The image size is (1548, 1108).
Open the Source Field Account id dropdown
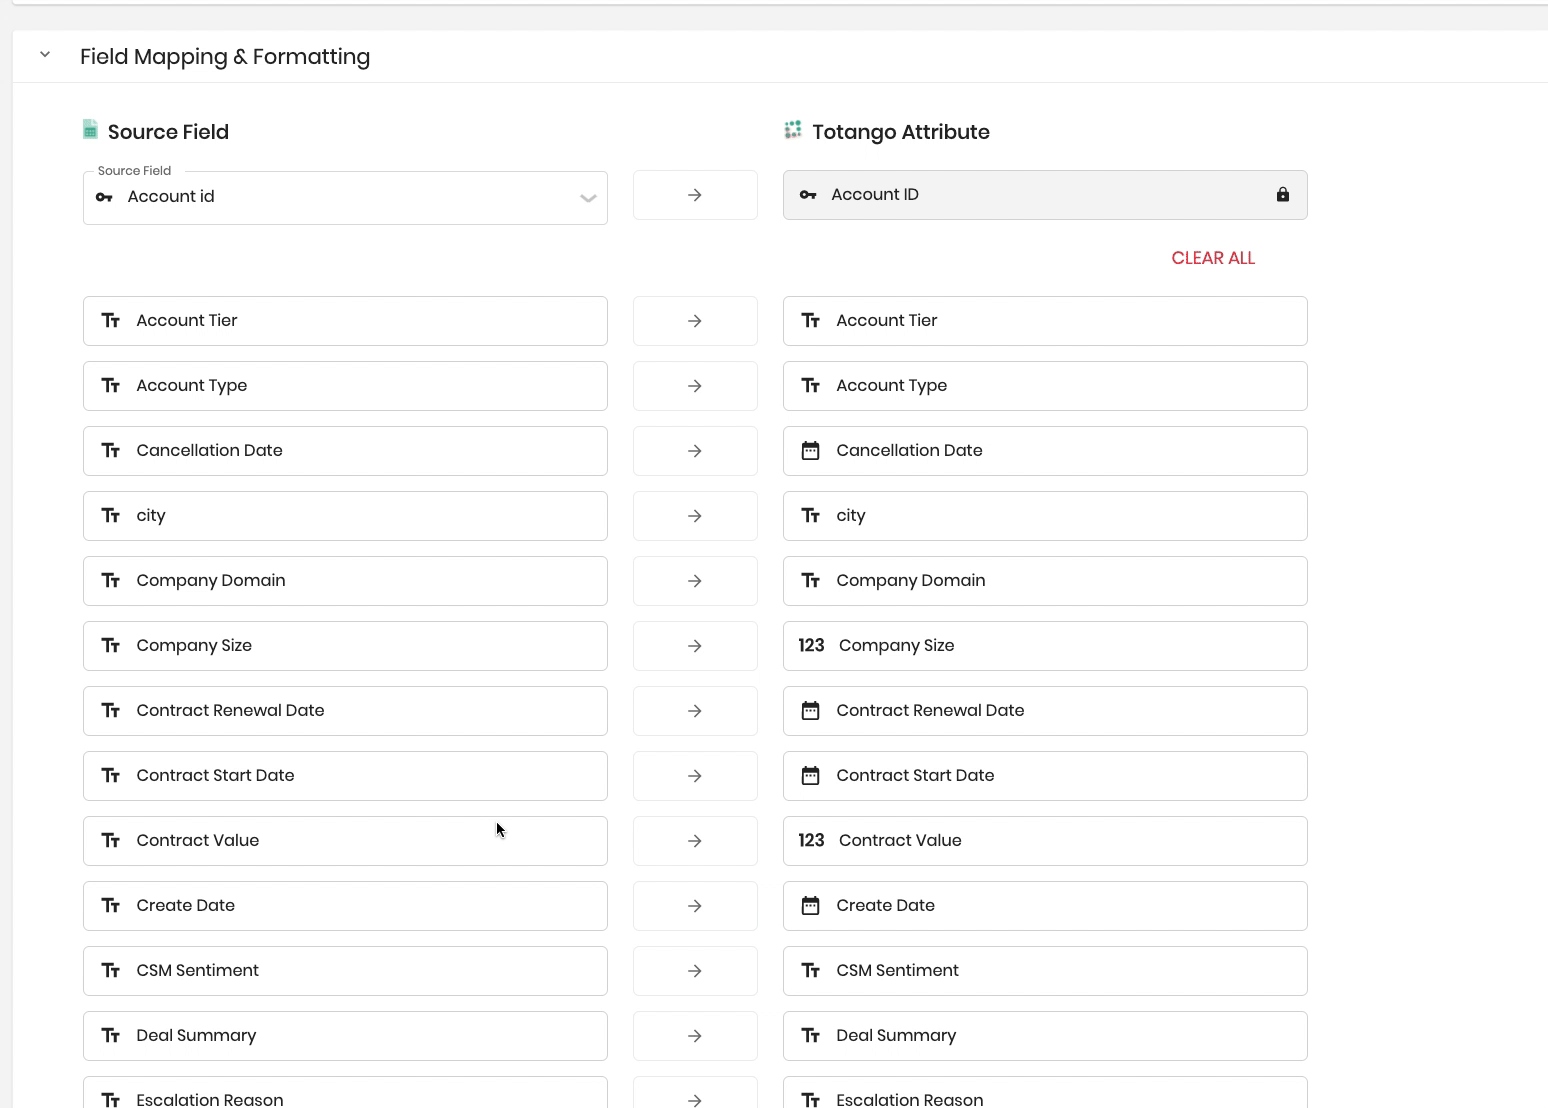tap(345, 197)
